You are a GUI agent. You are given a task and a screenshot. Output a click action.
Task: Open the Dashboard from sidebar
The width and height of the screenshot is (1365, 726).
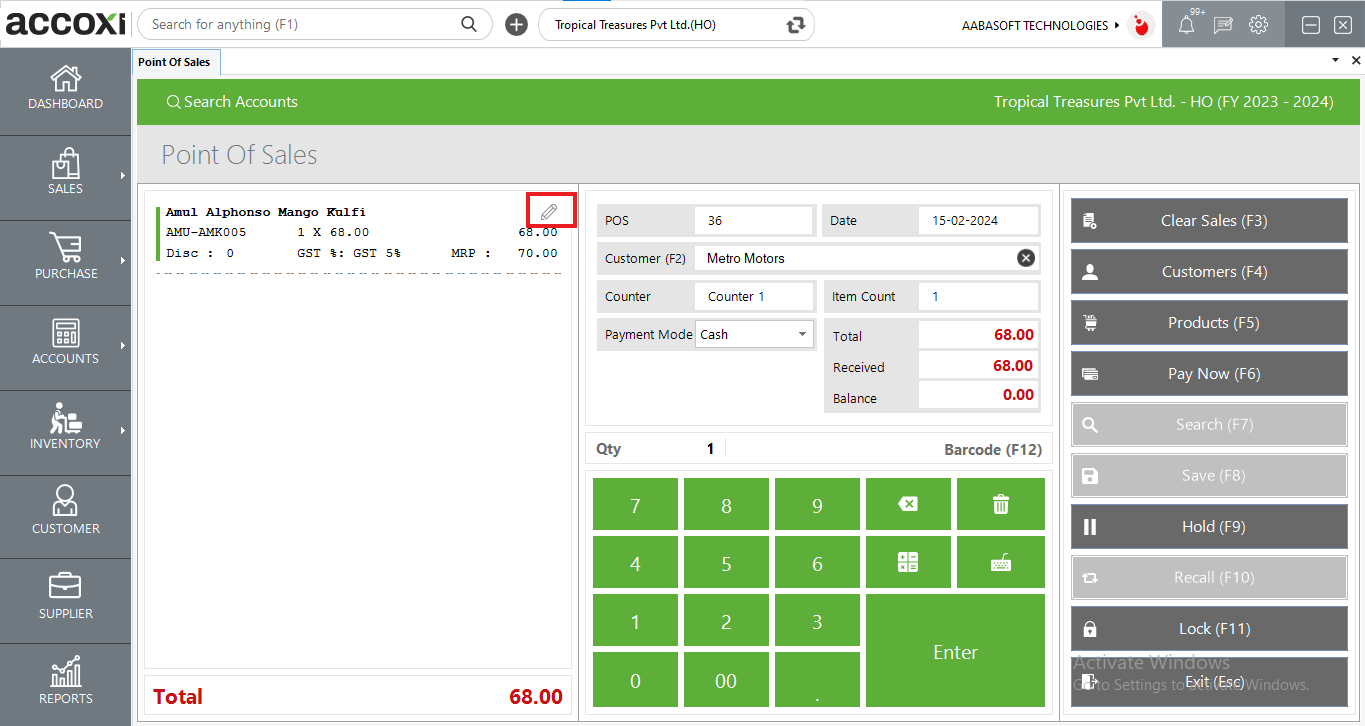(65, 89)
